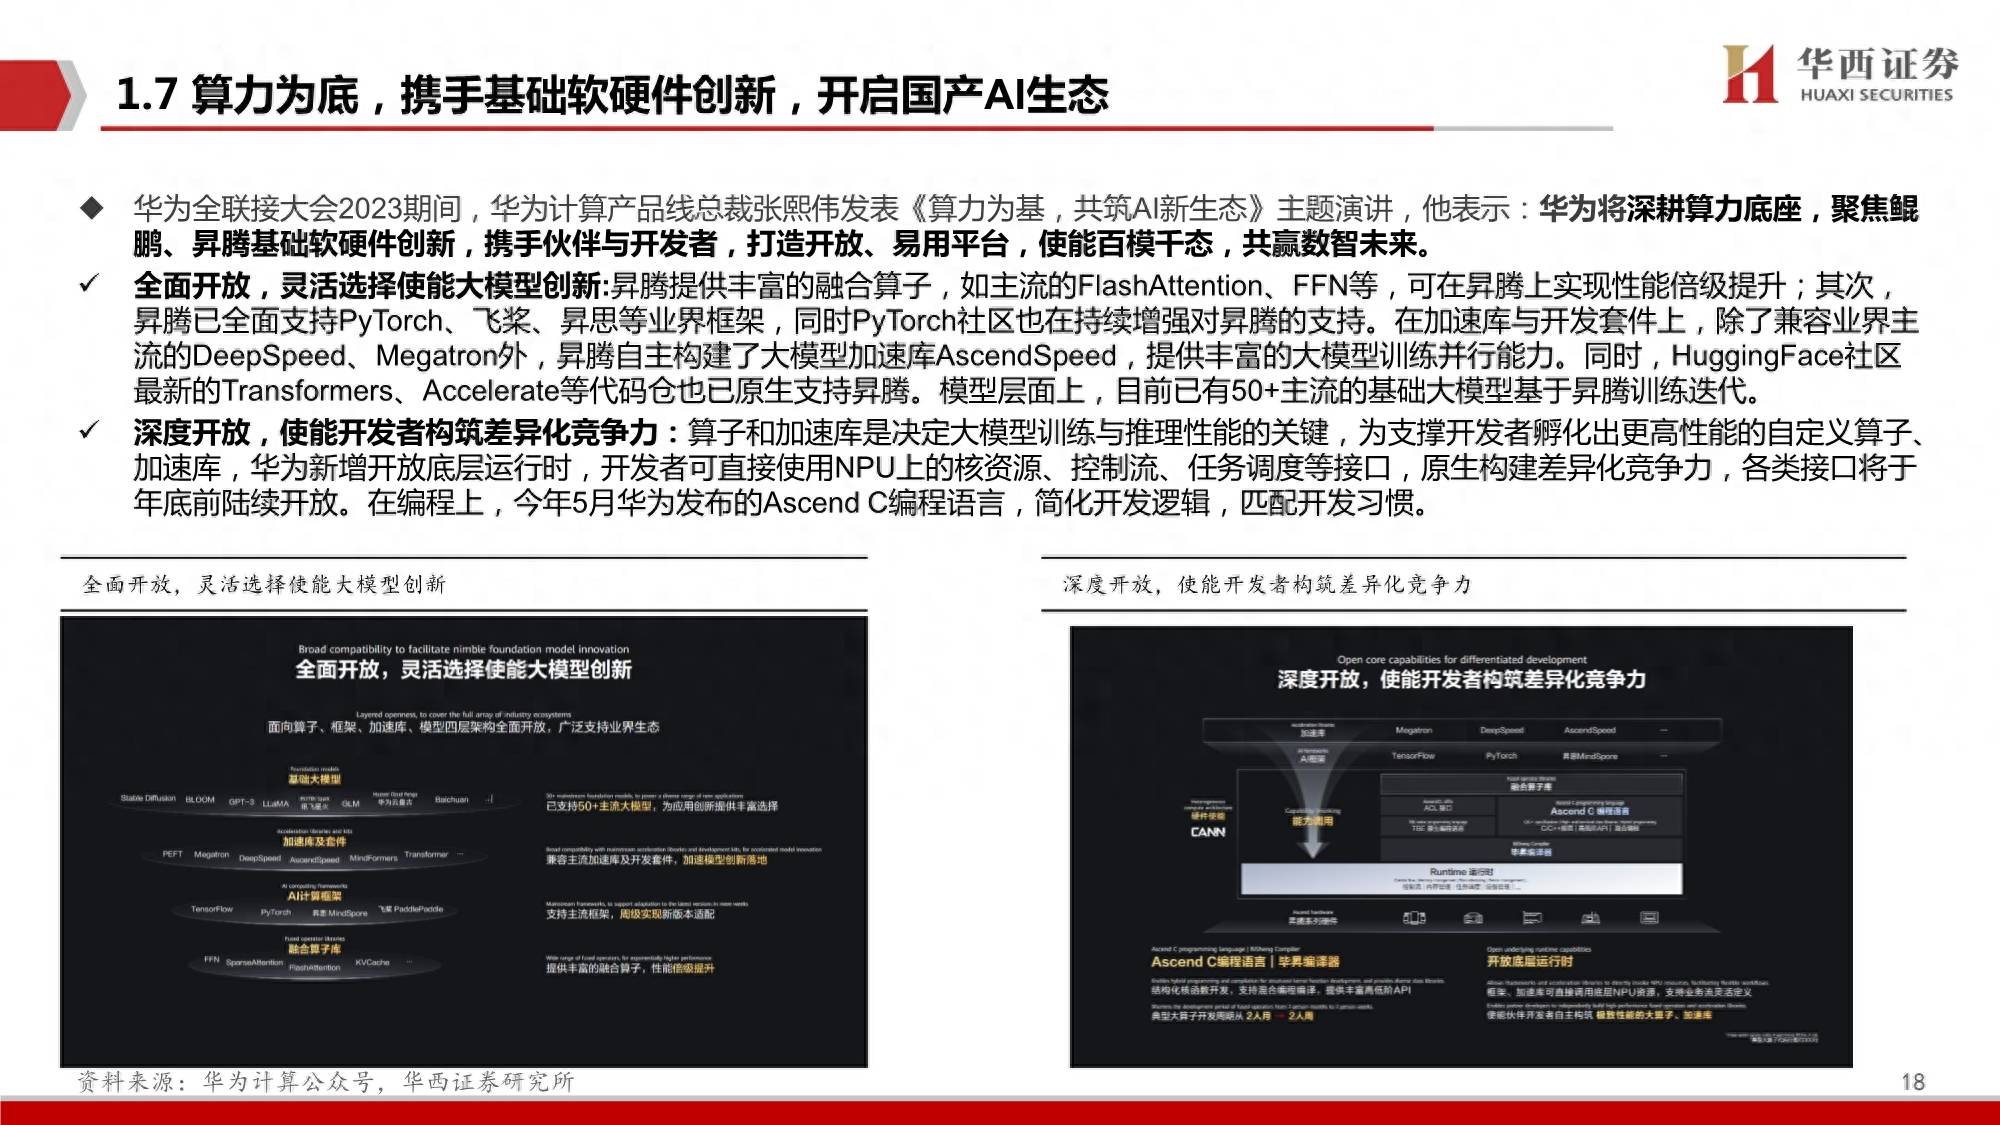Click SparseAttention in fused operator row
This screenshot has height=1125, width=2000.
[254, 962]
